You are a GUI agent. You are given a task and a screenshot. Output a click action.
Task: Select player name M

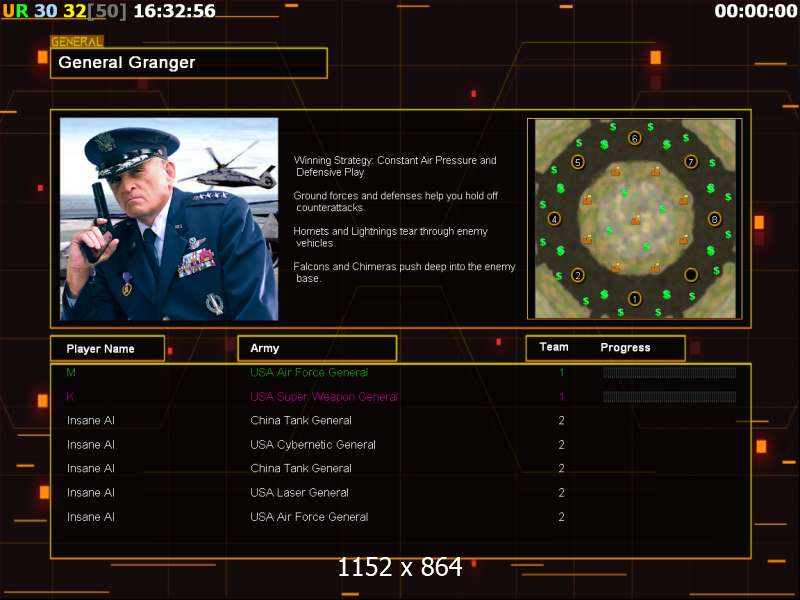[x=71, y=372]
